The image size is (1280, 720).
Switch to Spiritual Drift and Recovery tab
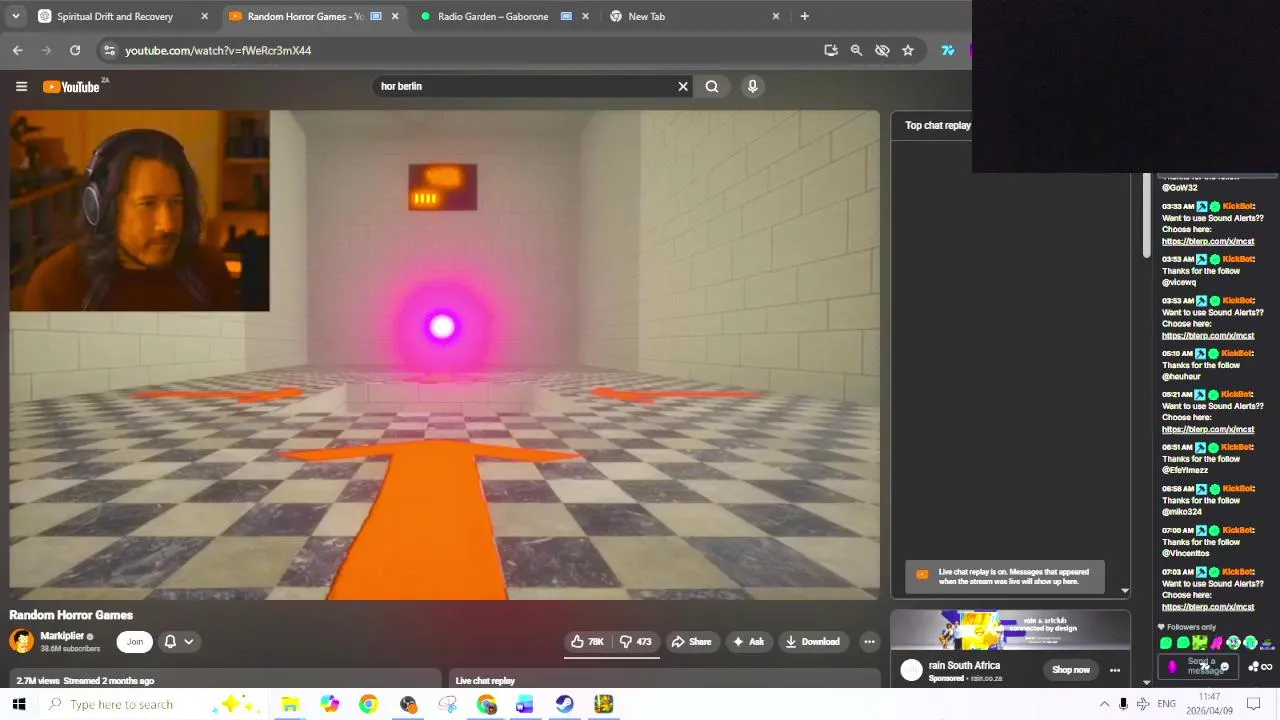point(114,16)
